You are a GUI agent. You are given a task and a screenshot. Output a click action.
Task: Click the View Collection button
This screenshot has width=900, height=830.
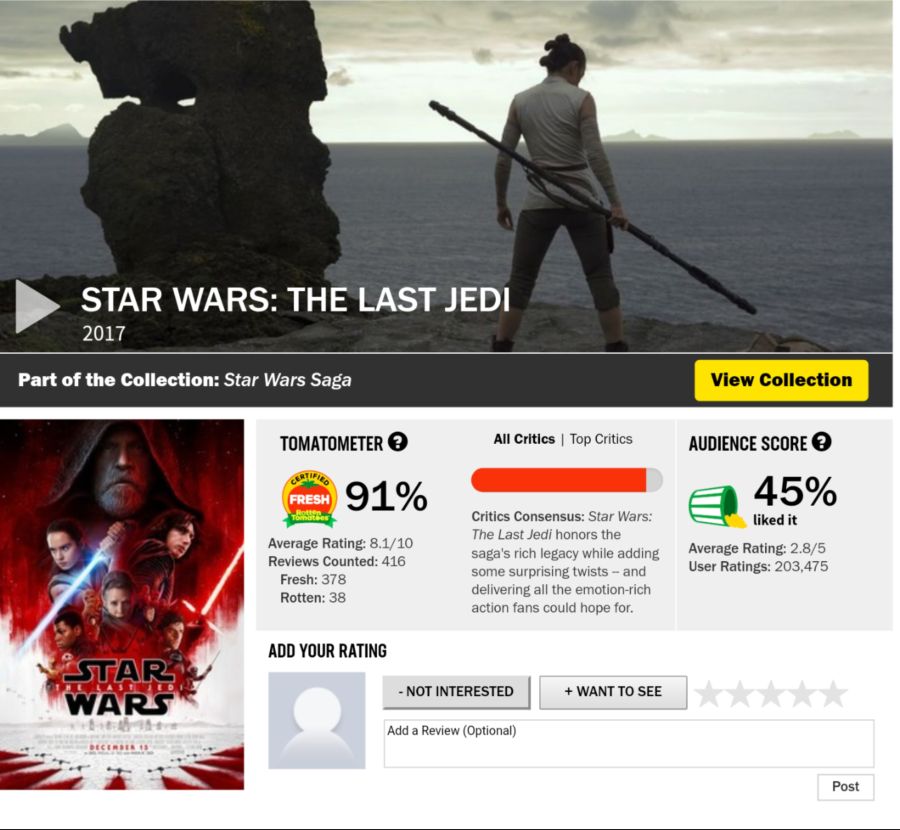781,380
